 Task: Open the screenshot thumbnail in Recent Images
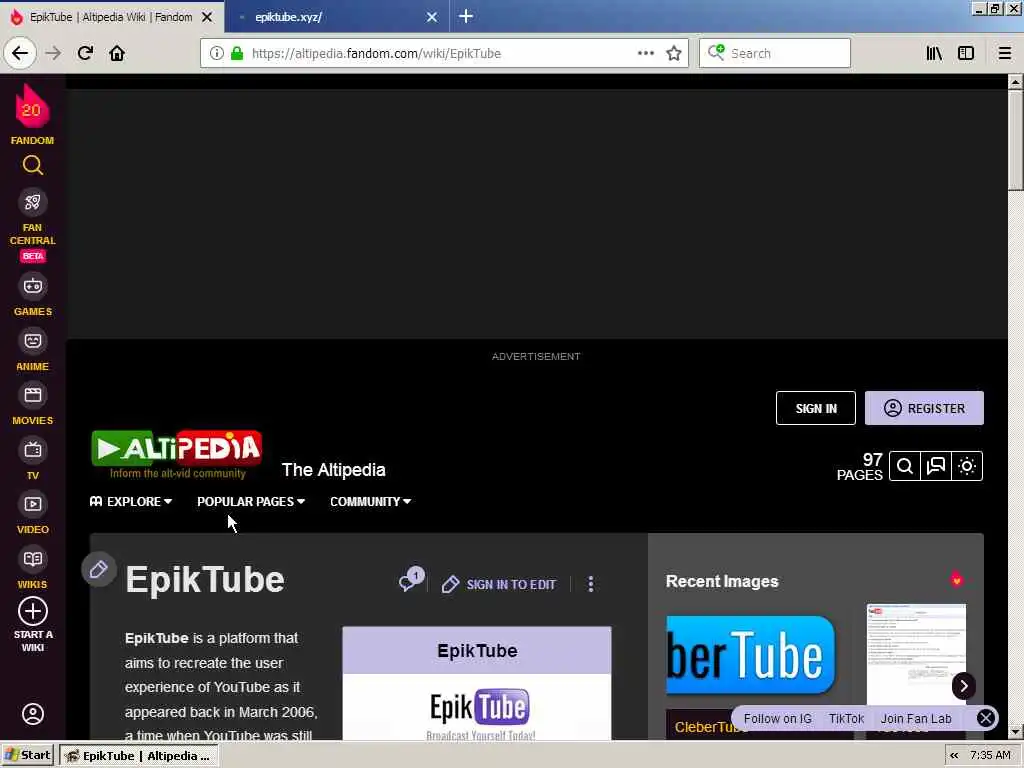tap(916, 654)
